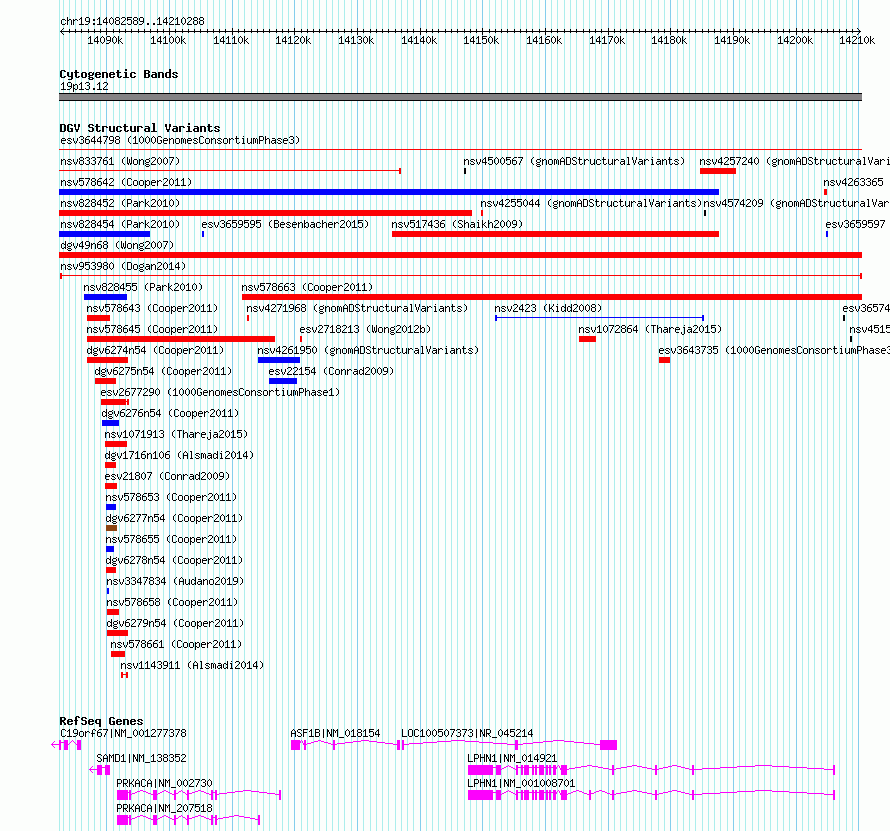Click the nsv4263365 variant label
890x831 pixels.
(x=853, y=182)
